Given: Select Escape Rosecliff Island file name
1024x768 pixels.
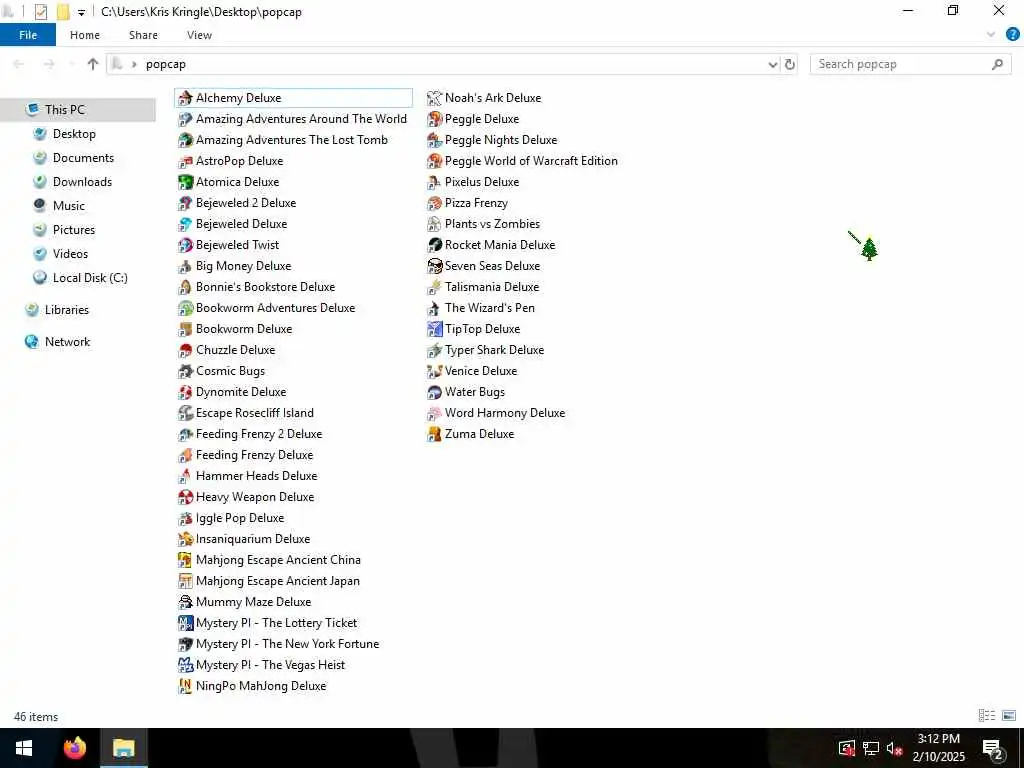Looking at the screenshot, I should click(255, 413).
